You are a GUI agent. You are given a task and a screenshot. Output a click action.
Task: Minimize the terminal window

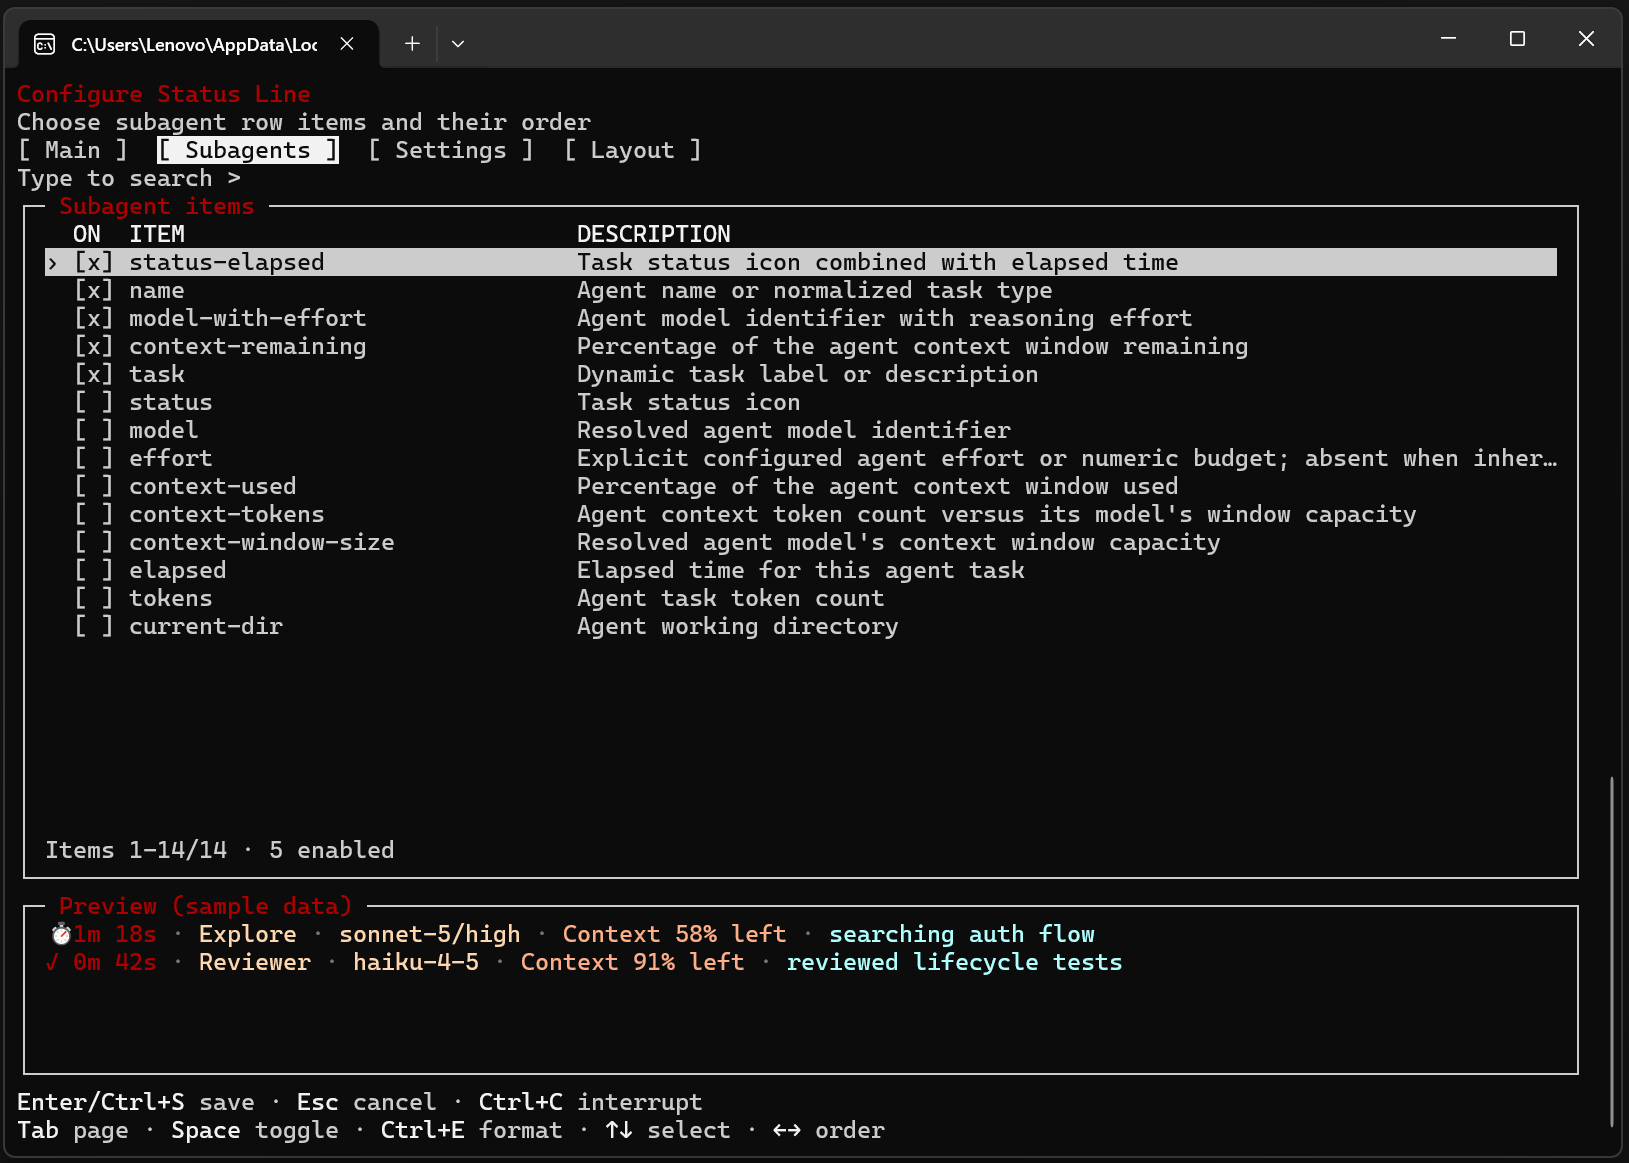pos(1448,38)
